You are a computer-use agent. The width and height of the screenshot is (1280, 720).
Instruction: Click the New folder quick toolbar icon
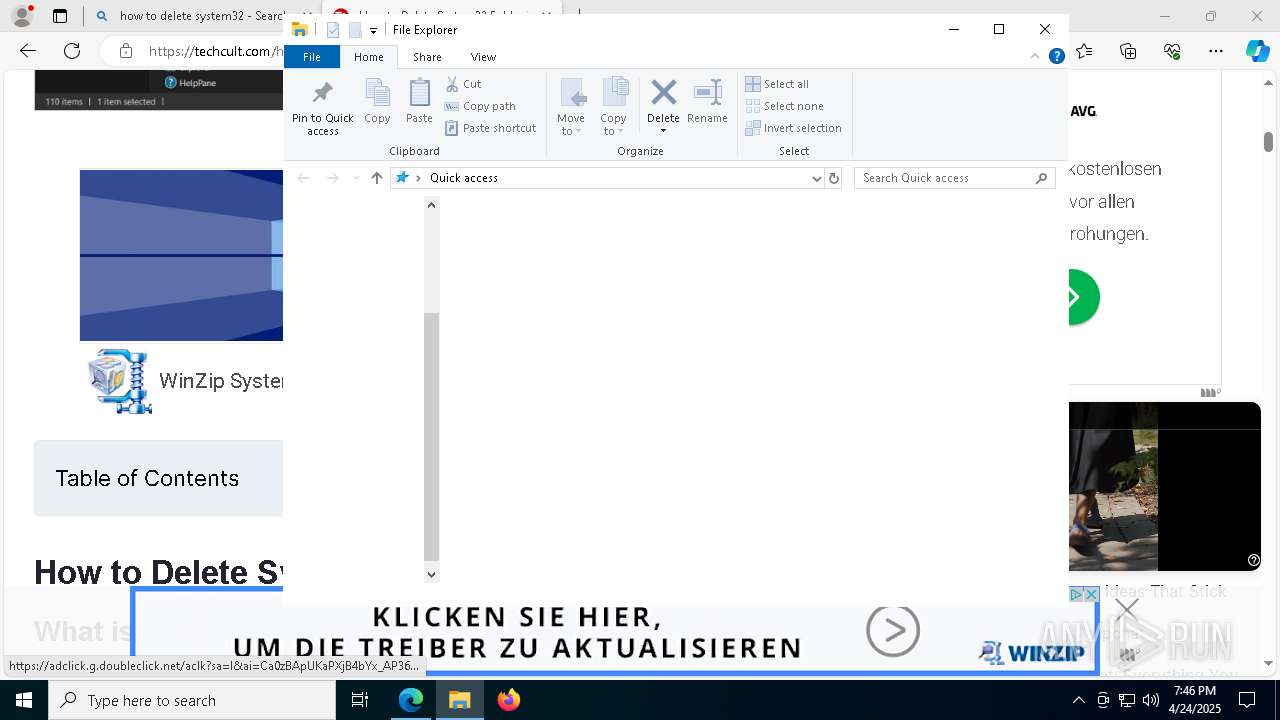pyautogui.click(x=355, y=30)
